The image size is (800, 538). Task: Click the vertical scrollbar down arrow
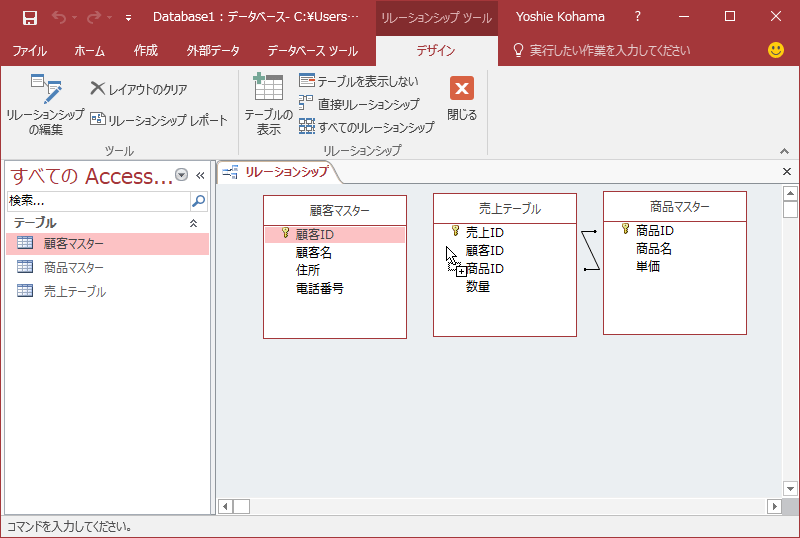click(x=790, y=488)
